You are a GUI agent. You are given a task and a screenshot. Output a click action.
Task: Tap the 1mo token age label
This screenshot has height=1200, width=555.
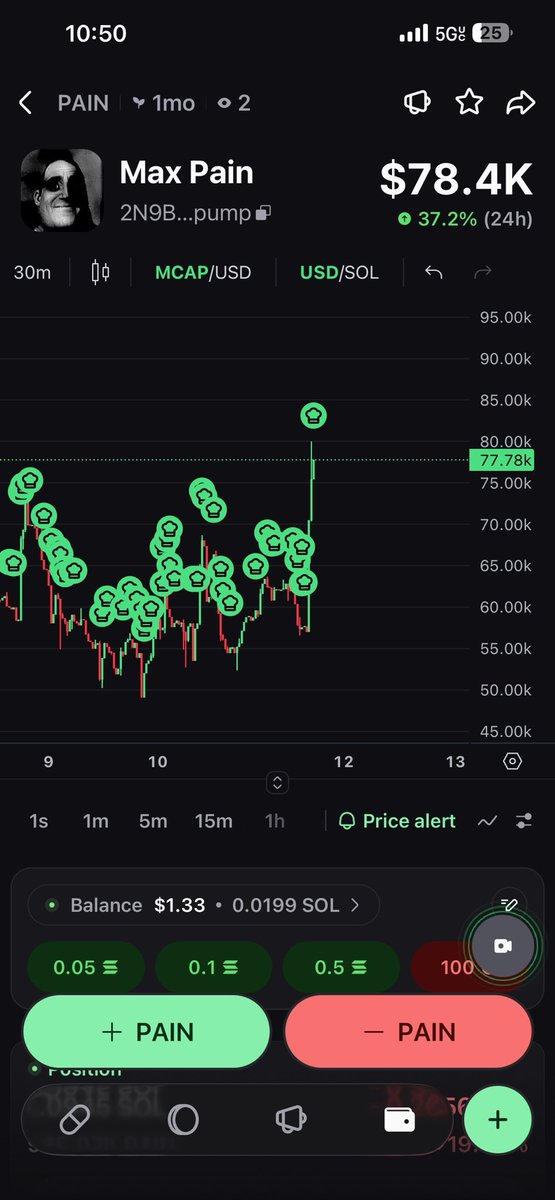[x=164, y=103]
